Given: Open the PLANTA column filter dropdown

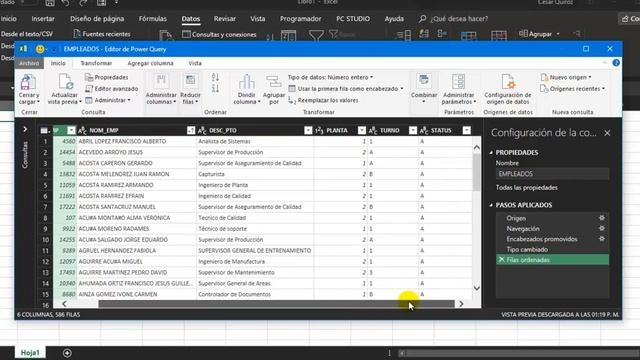Looking at the screenshot, I should pos(362,130).
